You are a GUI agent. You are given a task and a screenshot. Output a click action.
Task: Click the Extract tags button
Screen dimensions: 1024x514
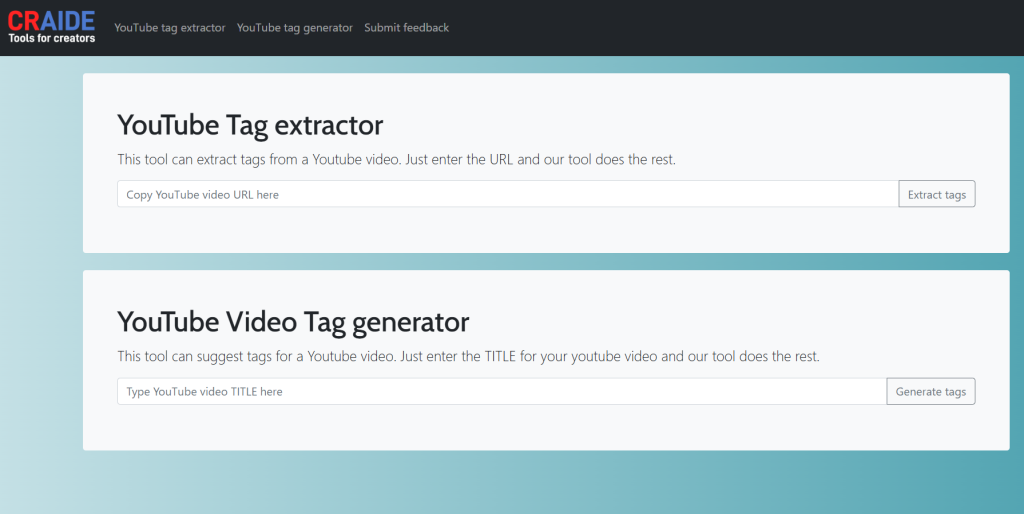pyautogui.click(x=936, y=194)
